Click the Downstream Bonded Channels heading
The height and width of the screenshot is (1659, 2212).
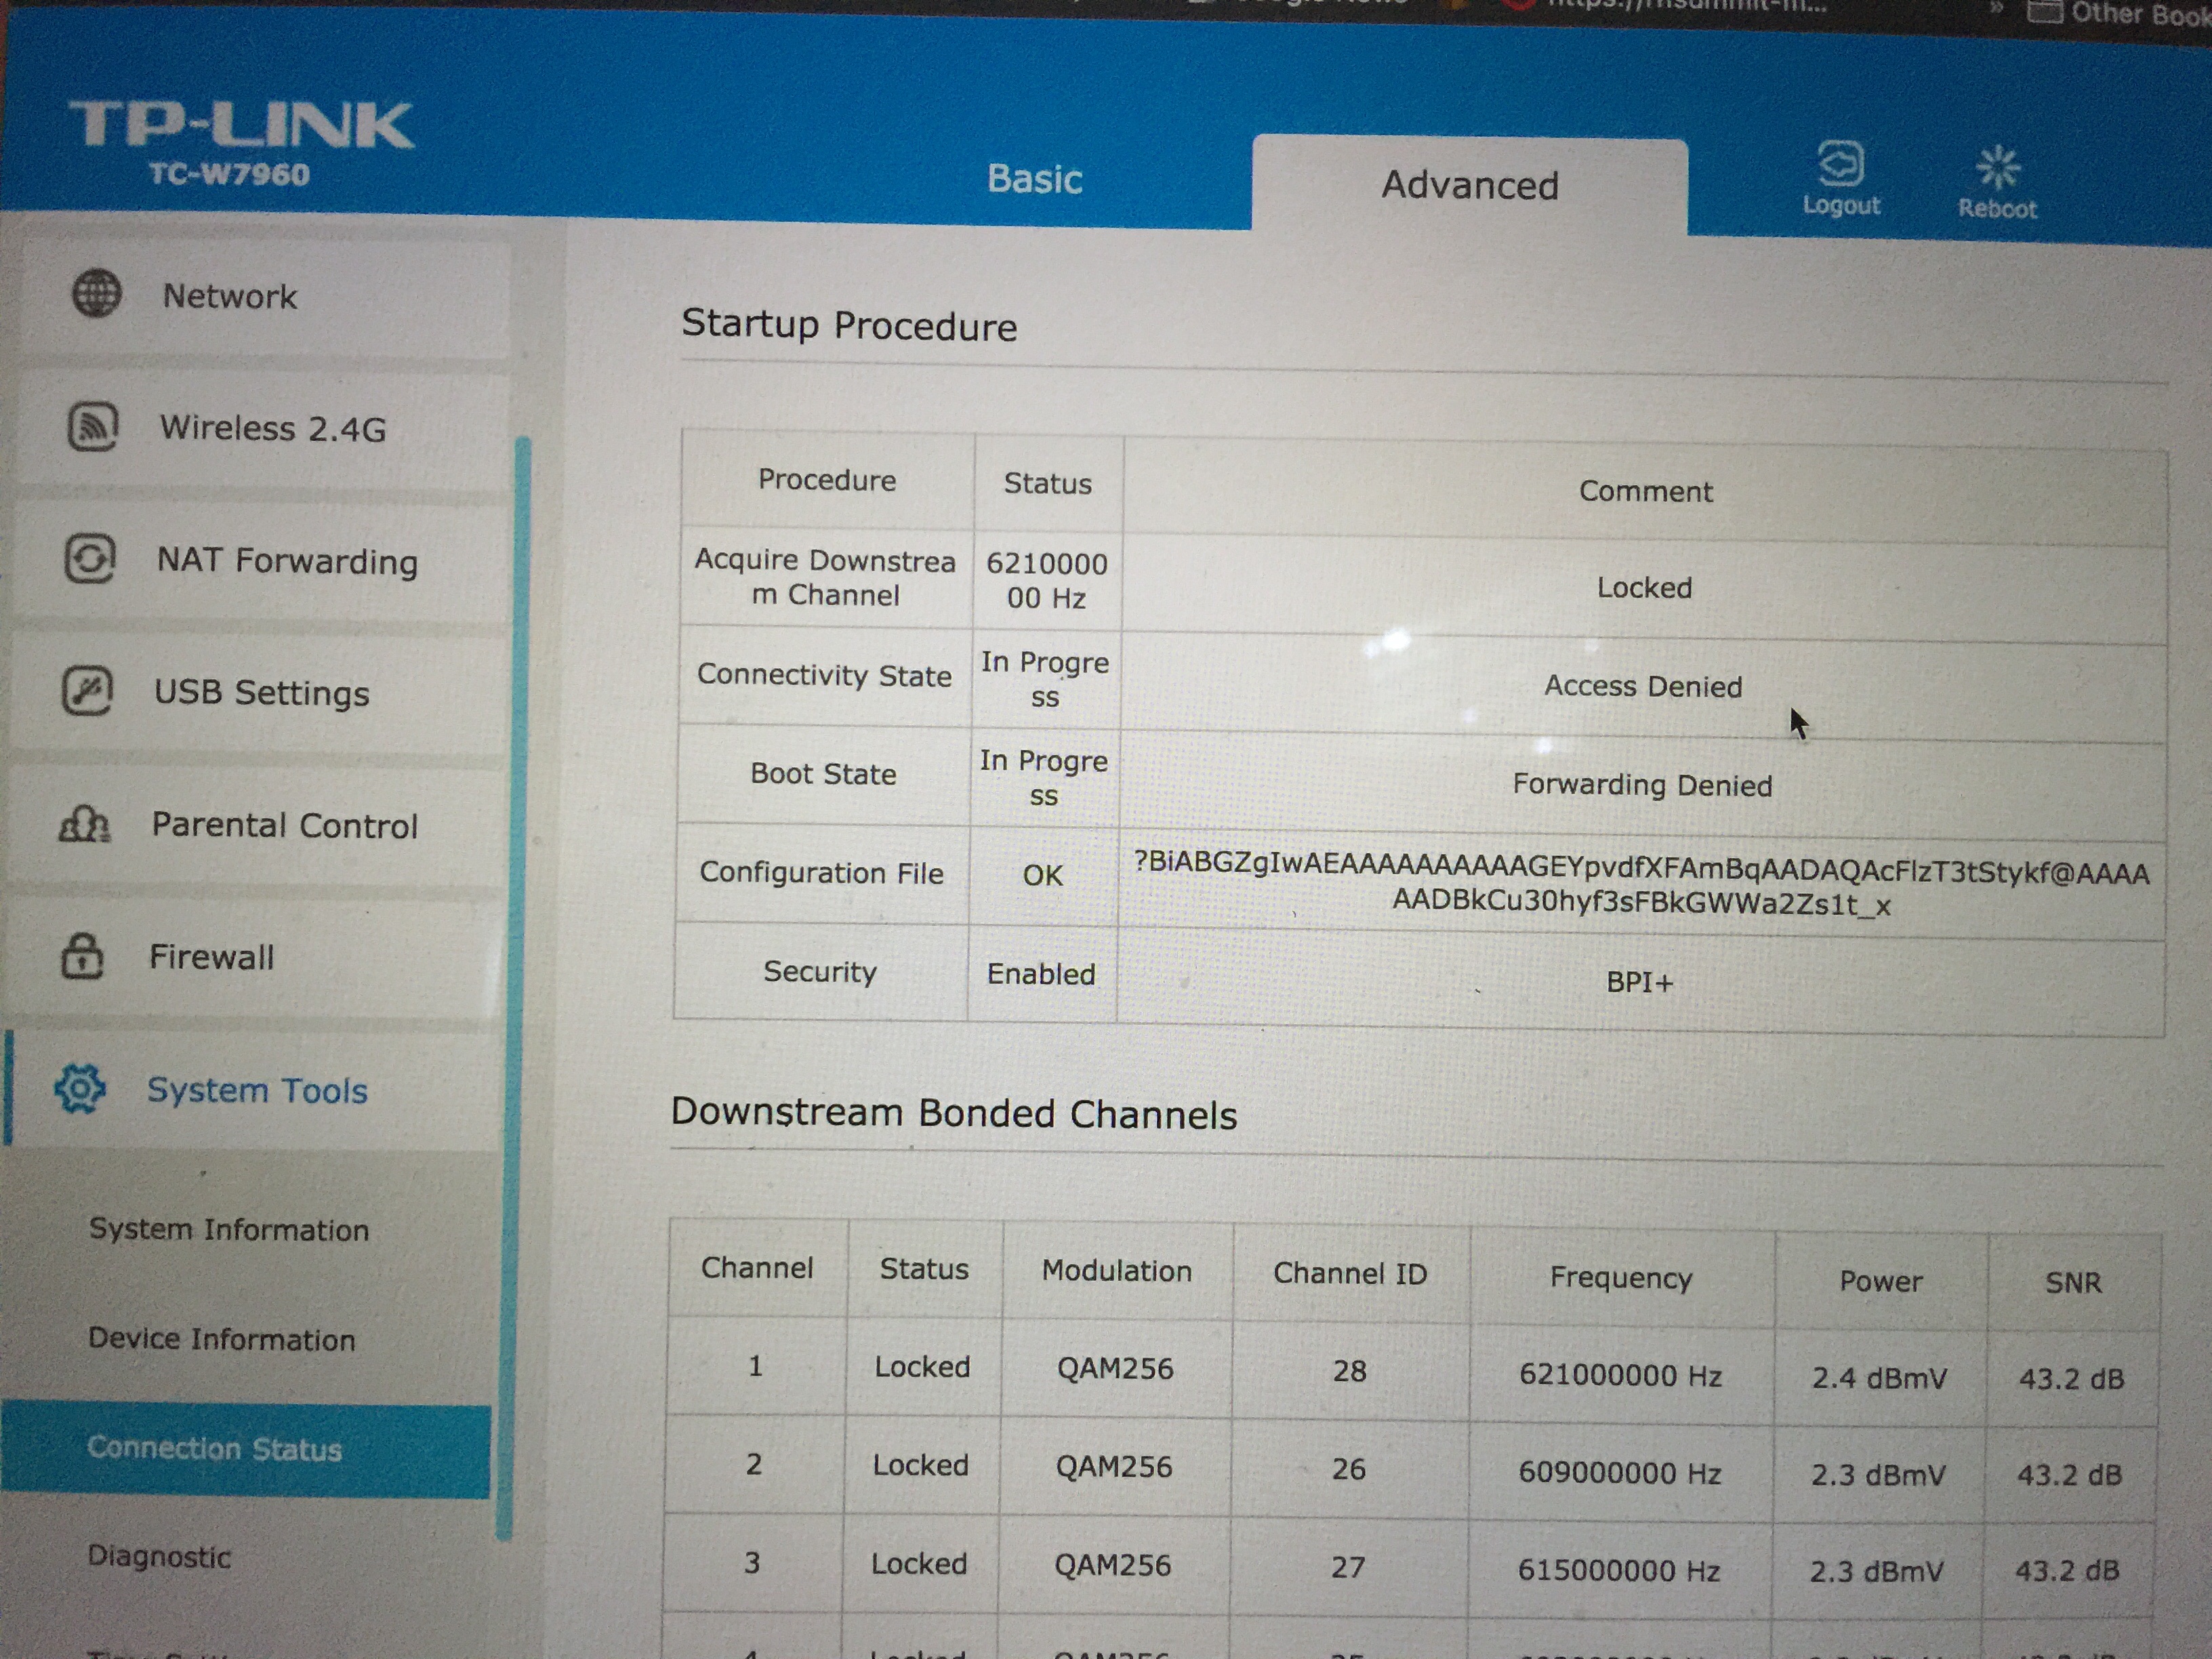(x=954, y=1113)
